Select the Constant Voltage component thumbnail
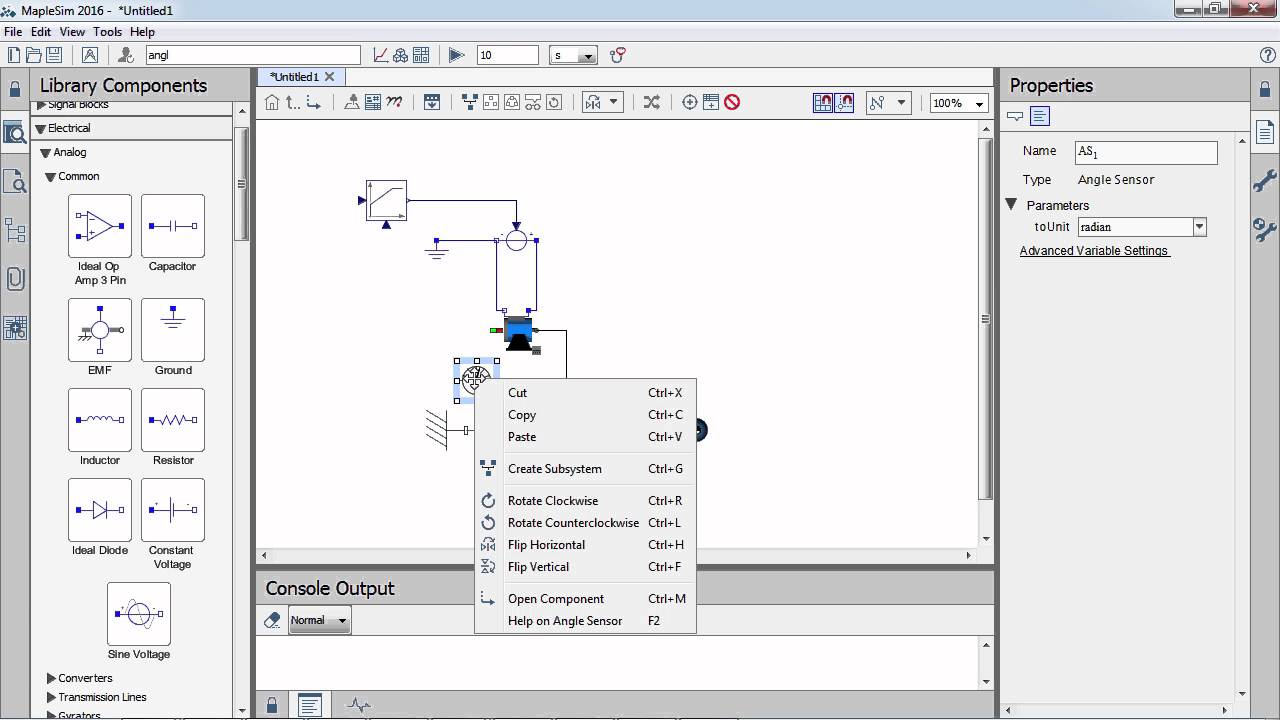This screenshot has width=1280, height=720. (x=173, y=510)
